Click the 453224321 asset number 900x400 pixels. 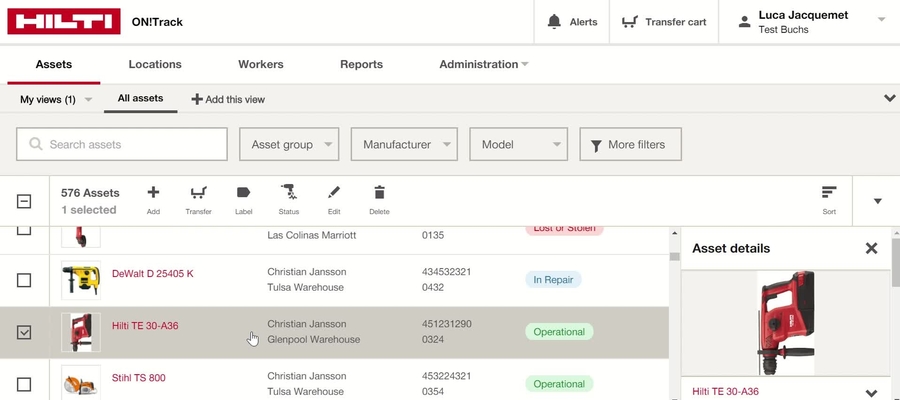(447, 376)
